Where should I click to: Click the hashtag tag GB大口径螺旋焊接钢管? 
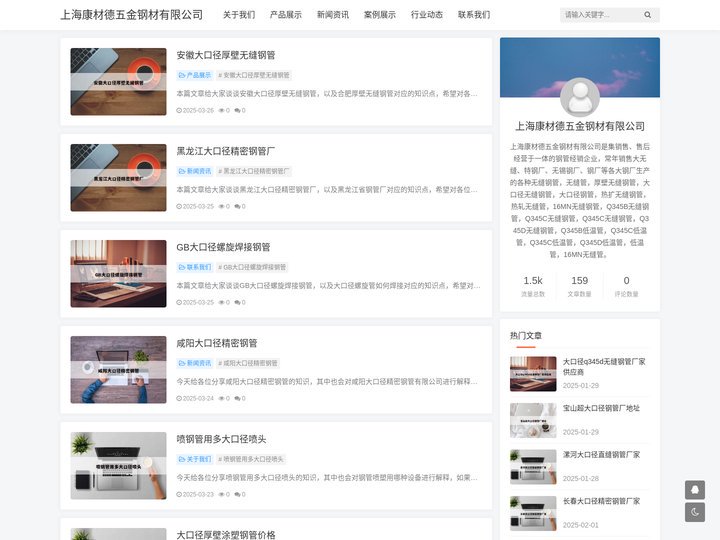tap(252, 267)
